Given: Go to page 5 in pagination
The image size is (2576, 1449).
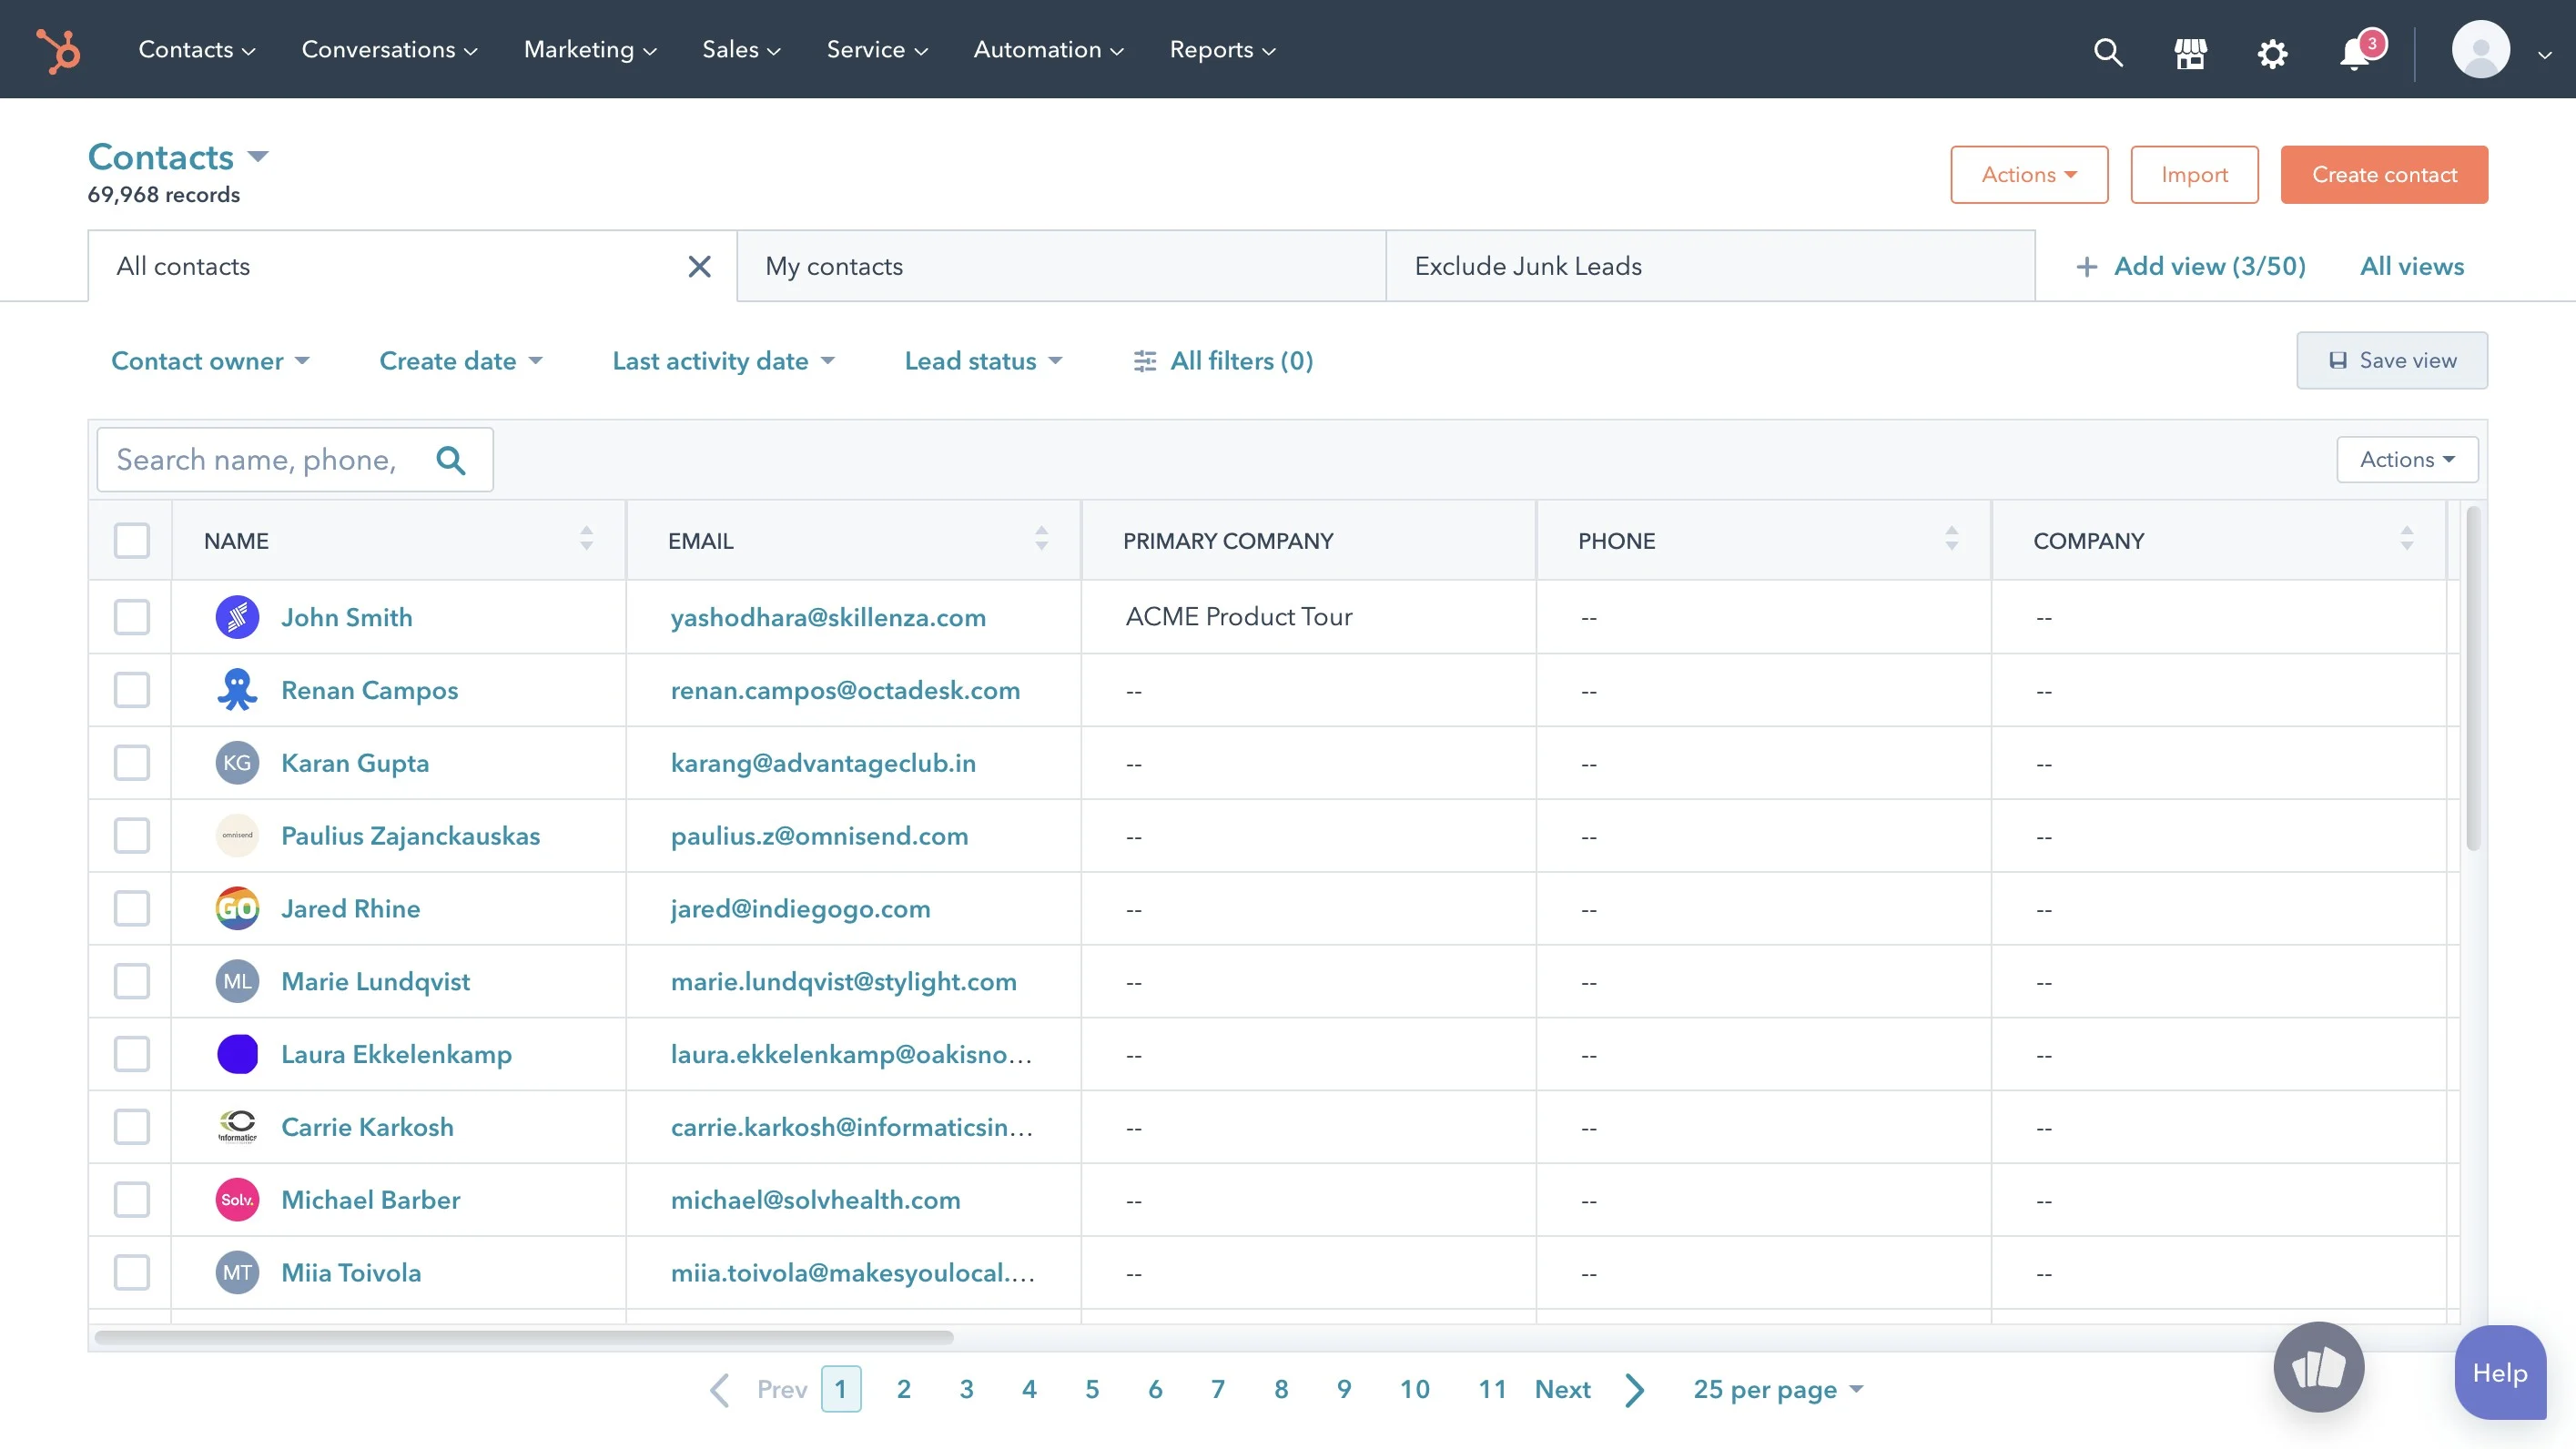Looking at the screenshot, I should pos(1092,1390).
